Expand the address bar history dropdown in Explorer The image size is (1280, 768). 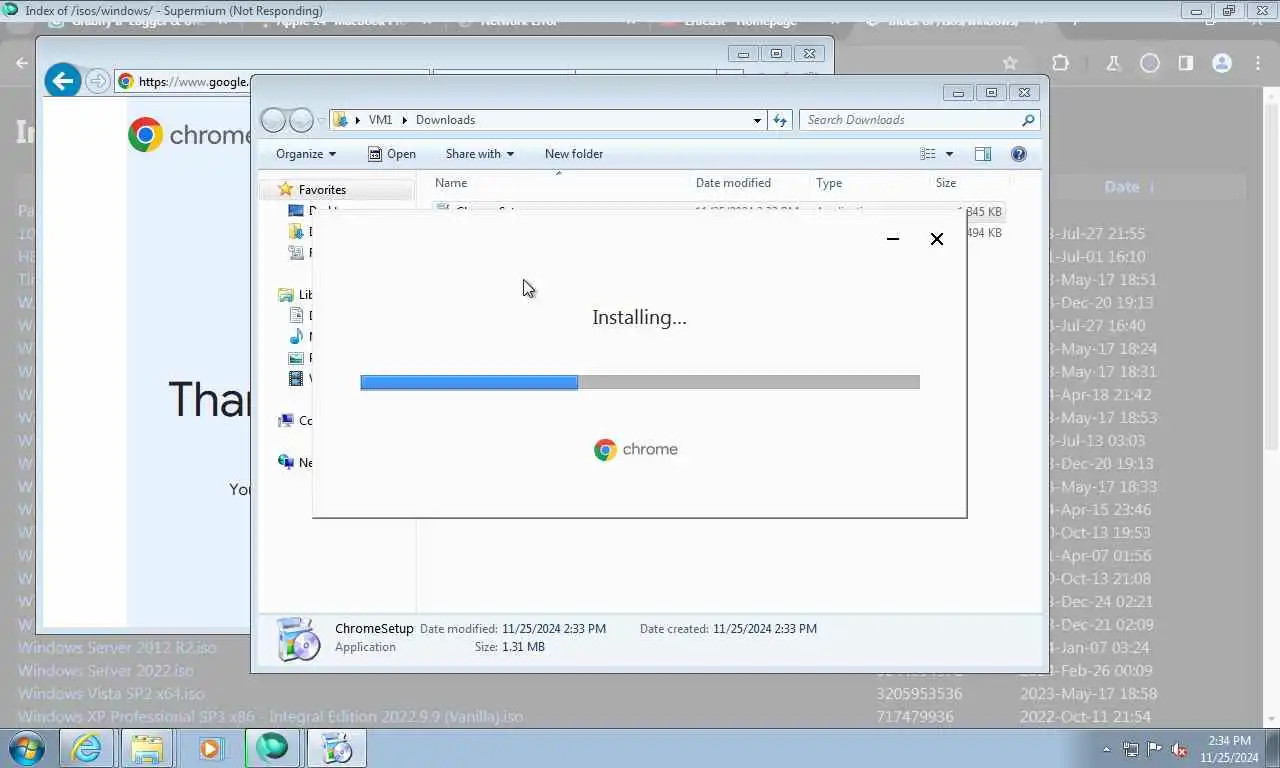pos(757,120)
